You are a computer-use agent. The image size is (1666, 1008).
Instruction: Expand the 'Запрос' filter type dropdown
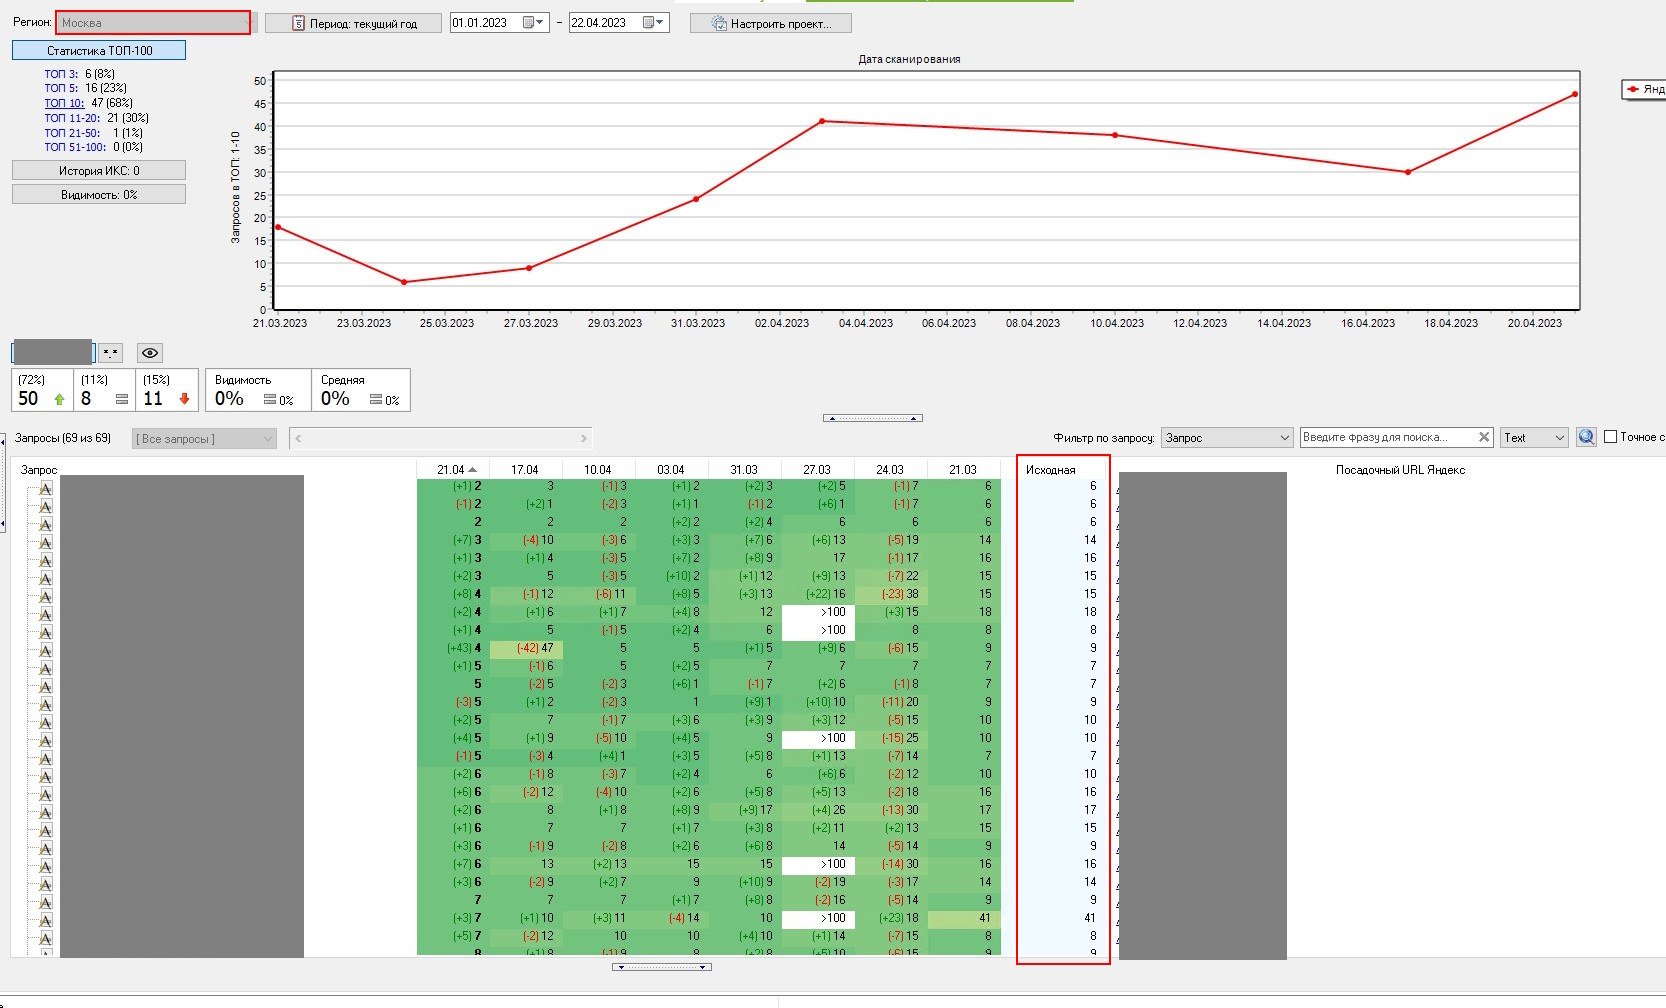(x=1227, y=438)
